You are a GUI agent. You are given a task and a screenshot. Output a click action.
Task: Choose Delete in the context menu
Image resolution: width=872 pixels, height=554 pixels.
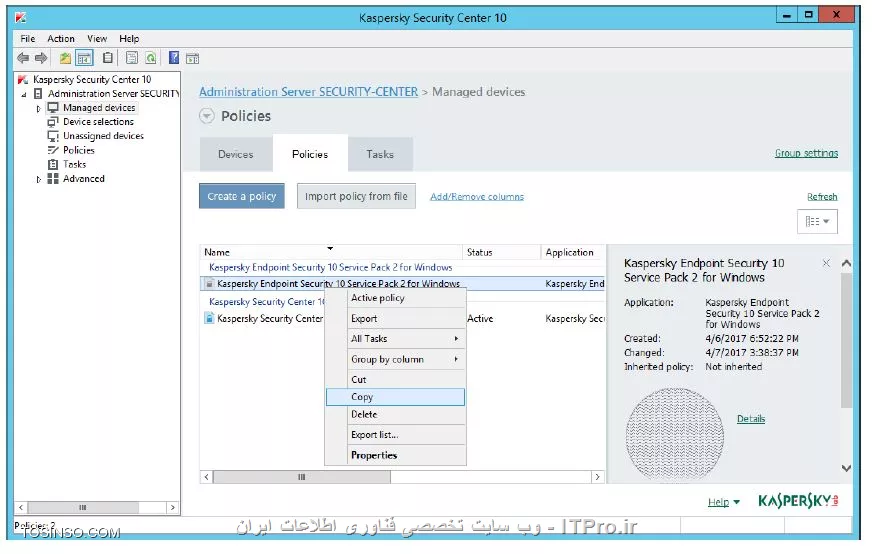pyautogui.click(x=395, y=414)
